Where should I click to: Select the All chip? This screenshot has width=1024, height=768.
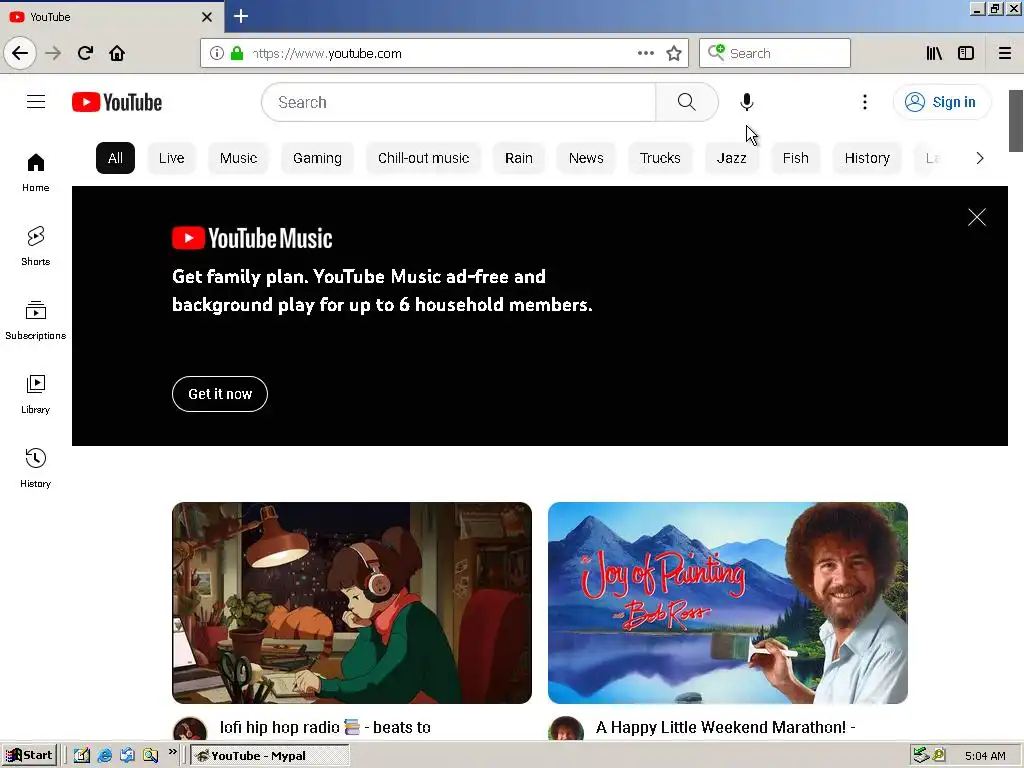click(116, 158)
